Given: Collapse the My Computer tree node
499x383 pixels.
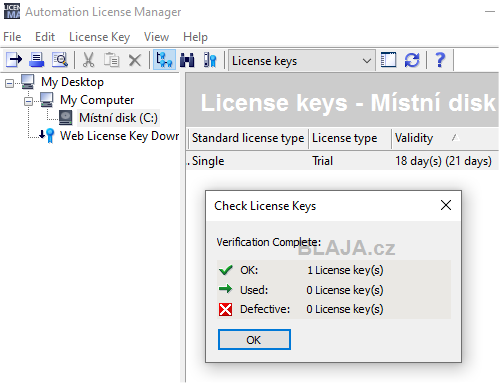Looking at the screenshot, I should 29,101.
